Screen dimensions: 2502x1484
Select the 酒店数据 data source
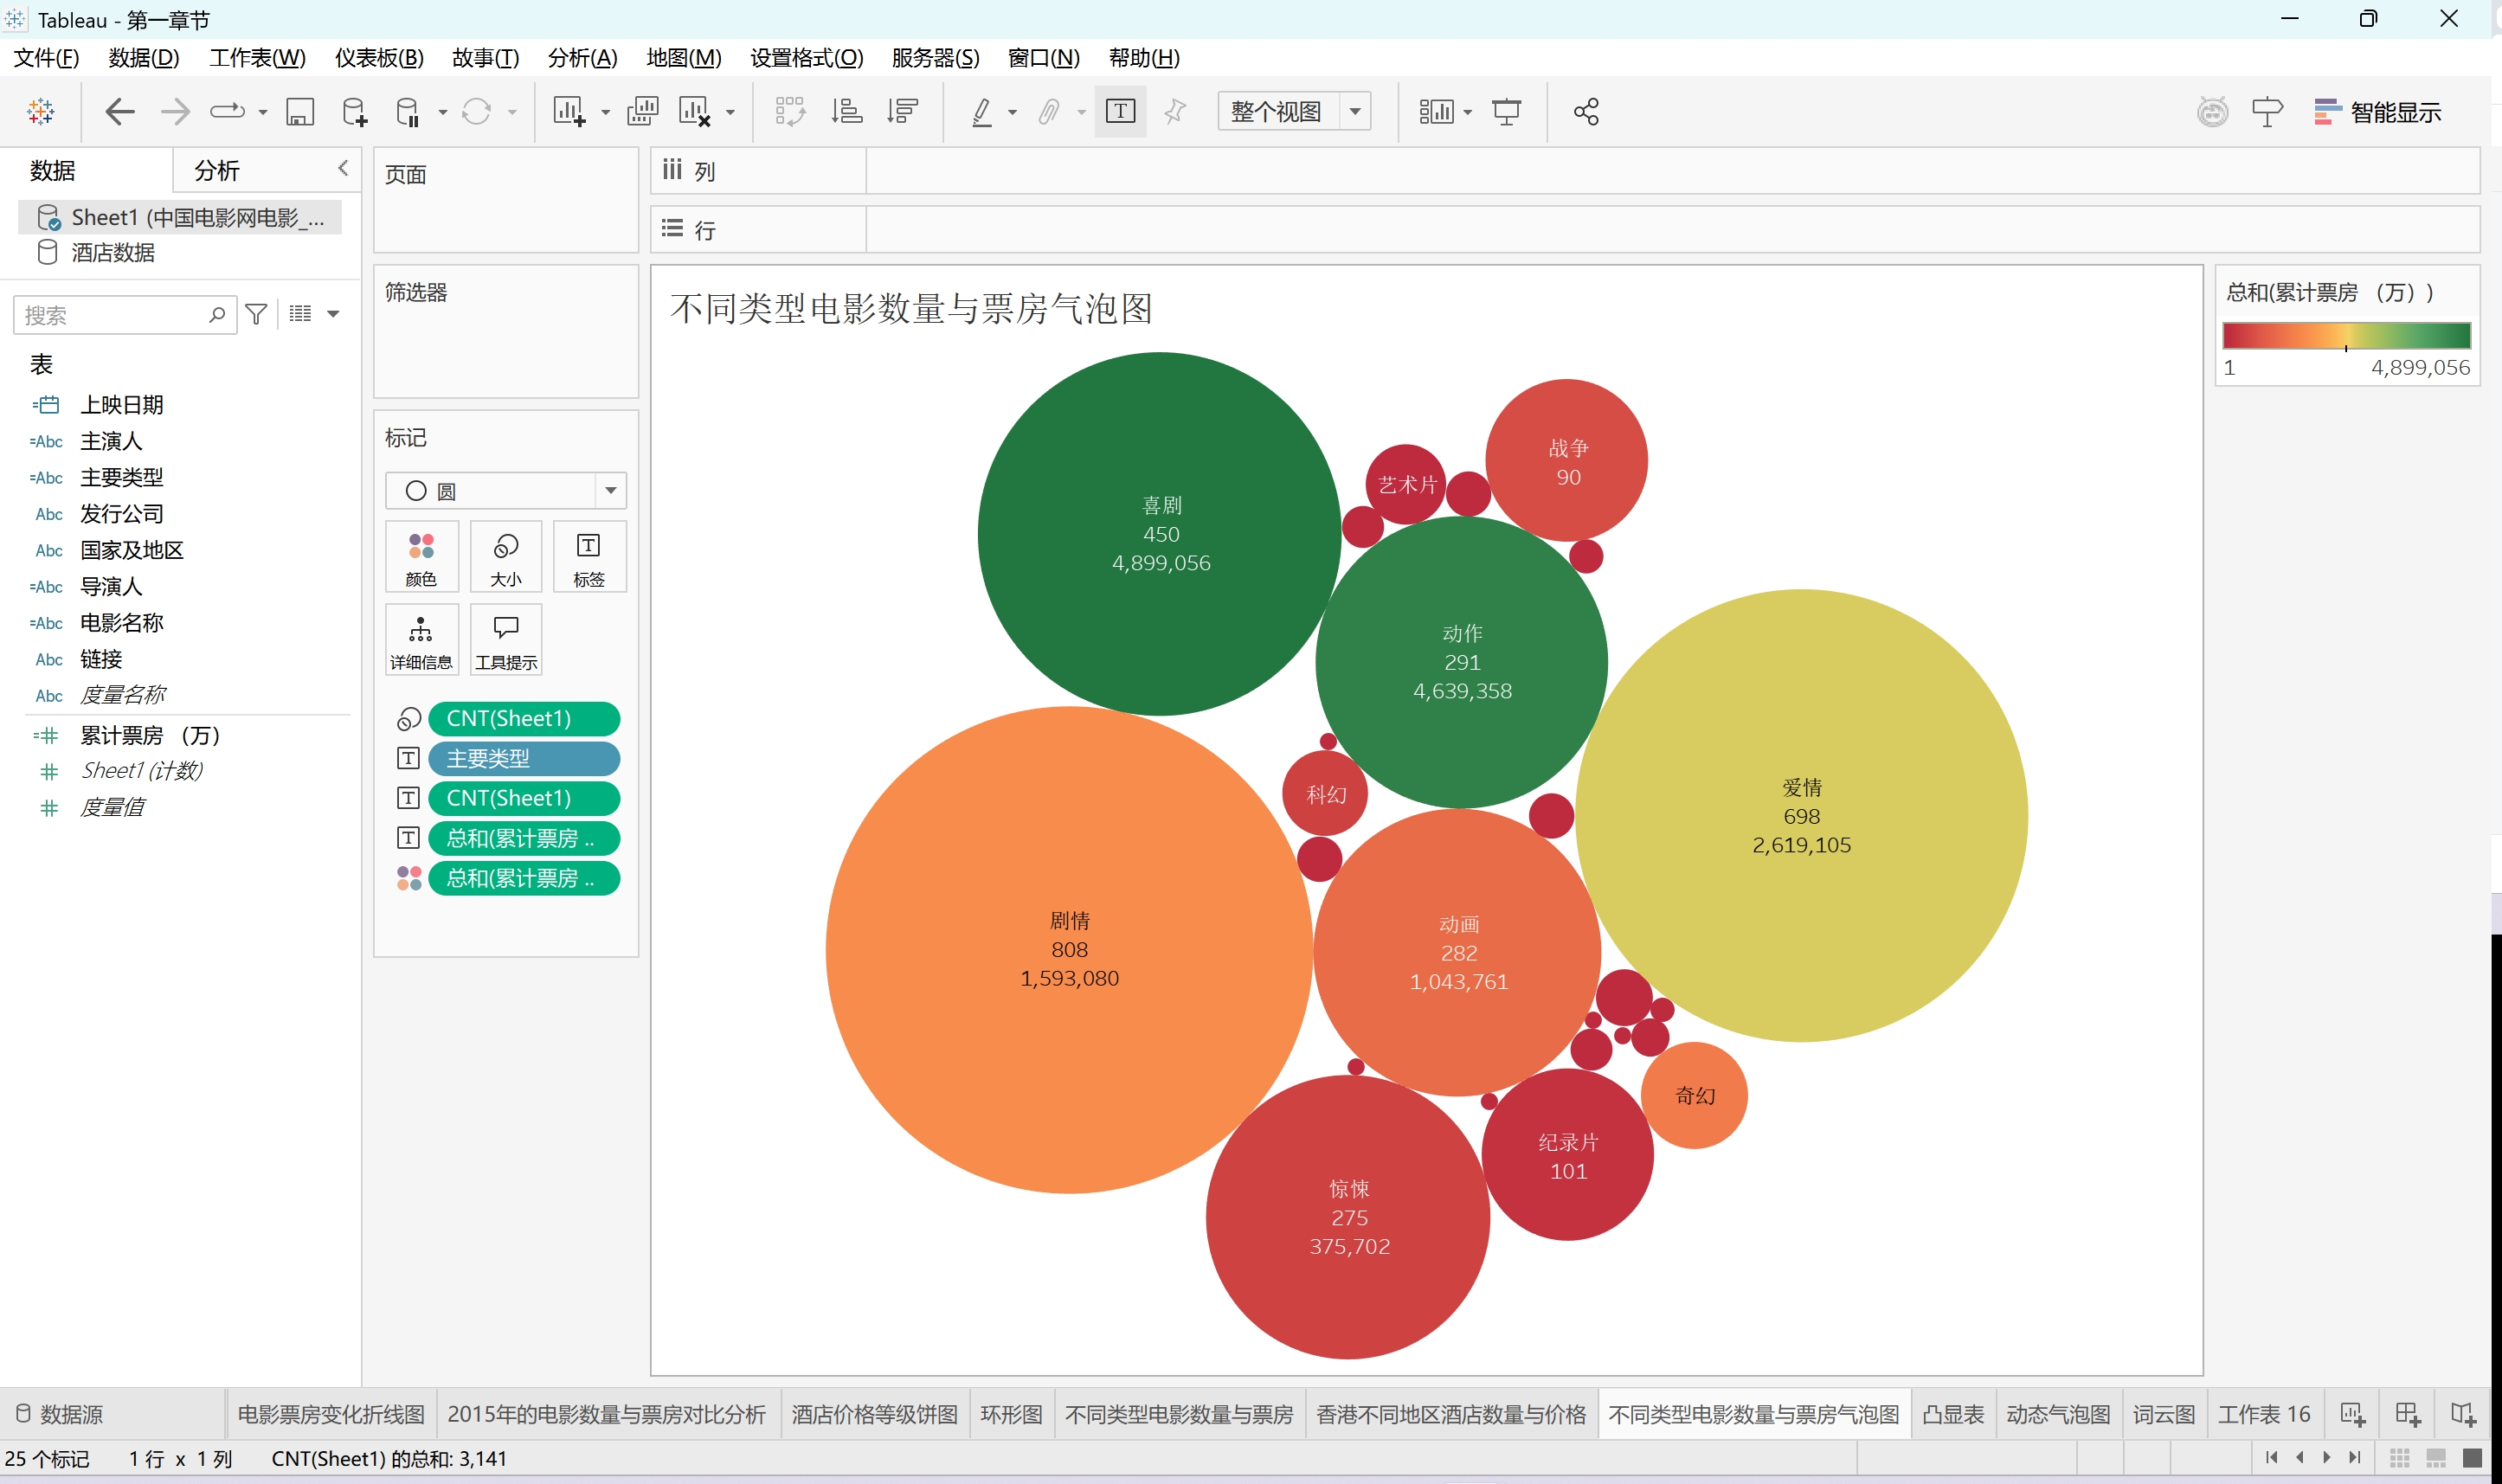[113, 252]
